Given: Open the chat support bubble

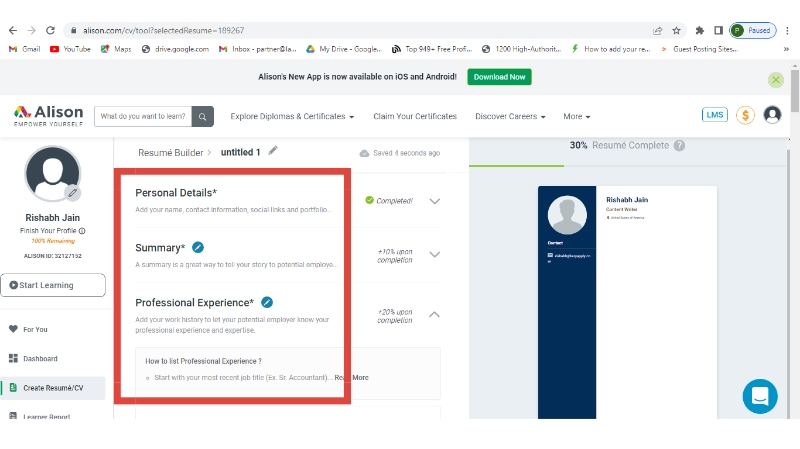Looking at the screenshot, I should (760, 396).
